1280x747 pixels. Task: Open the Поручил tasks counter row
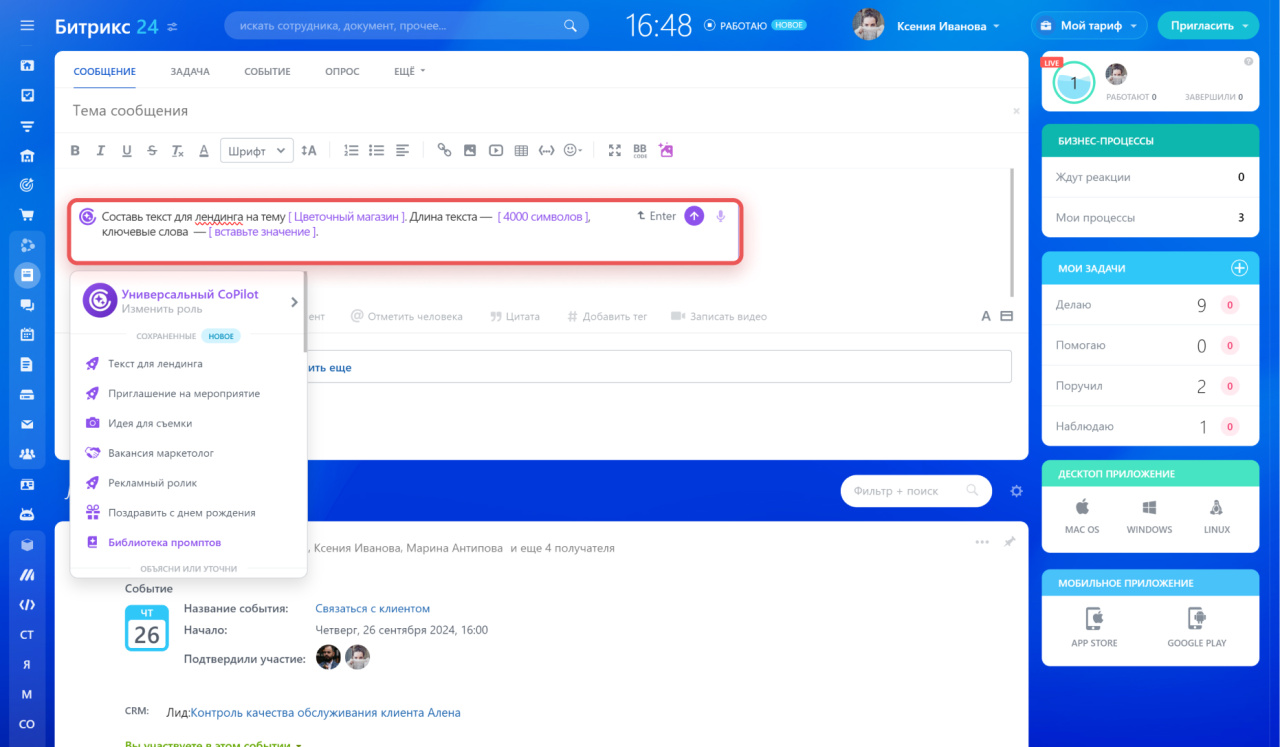1150,386
